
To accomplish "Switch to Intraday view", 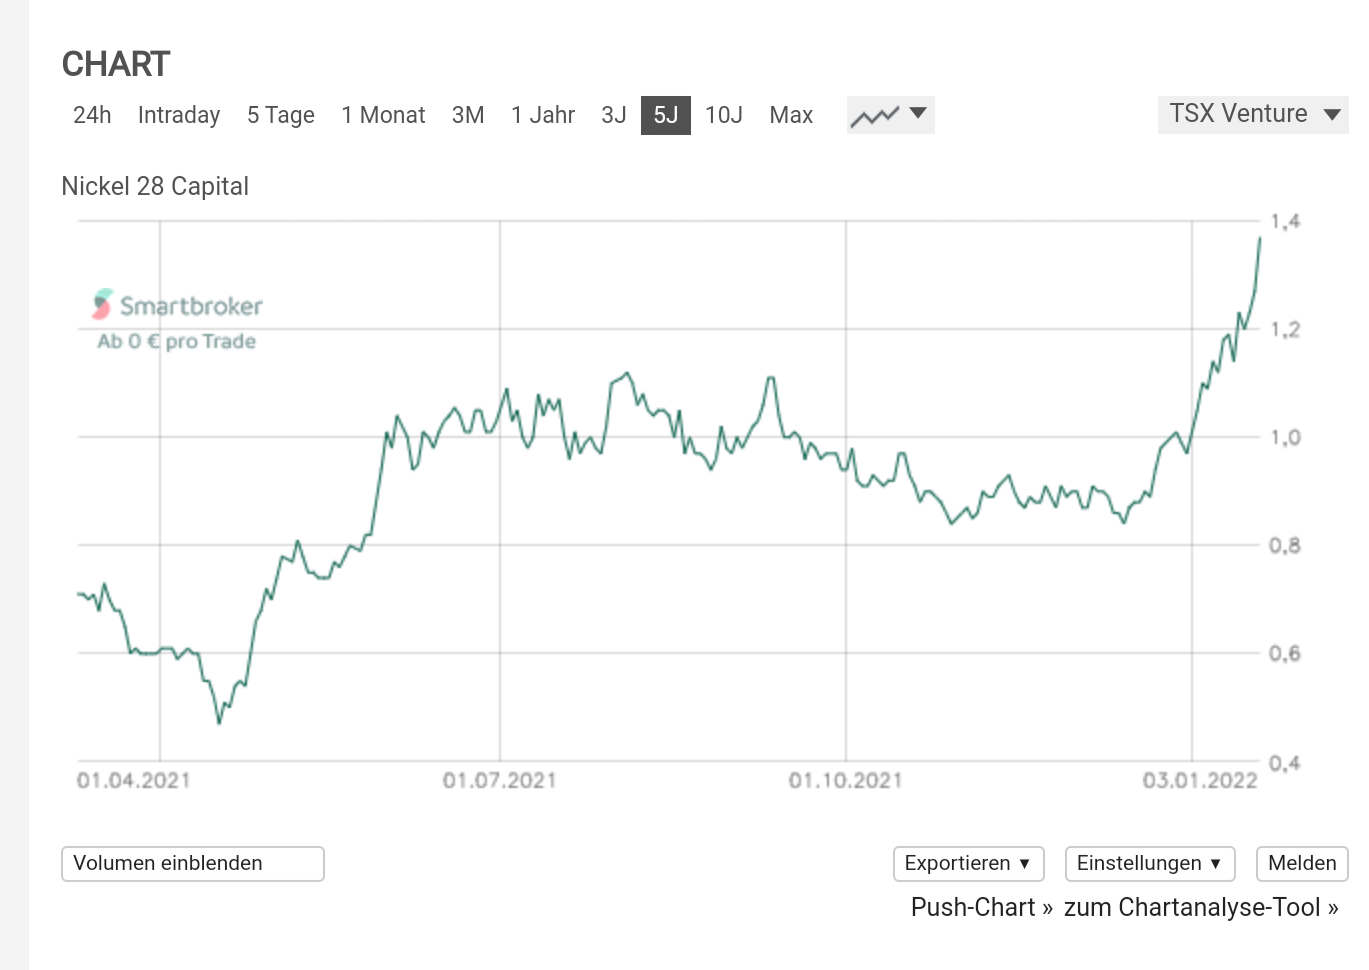I will click(179, 115).
